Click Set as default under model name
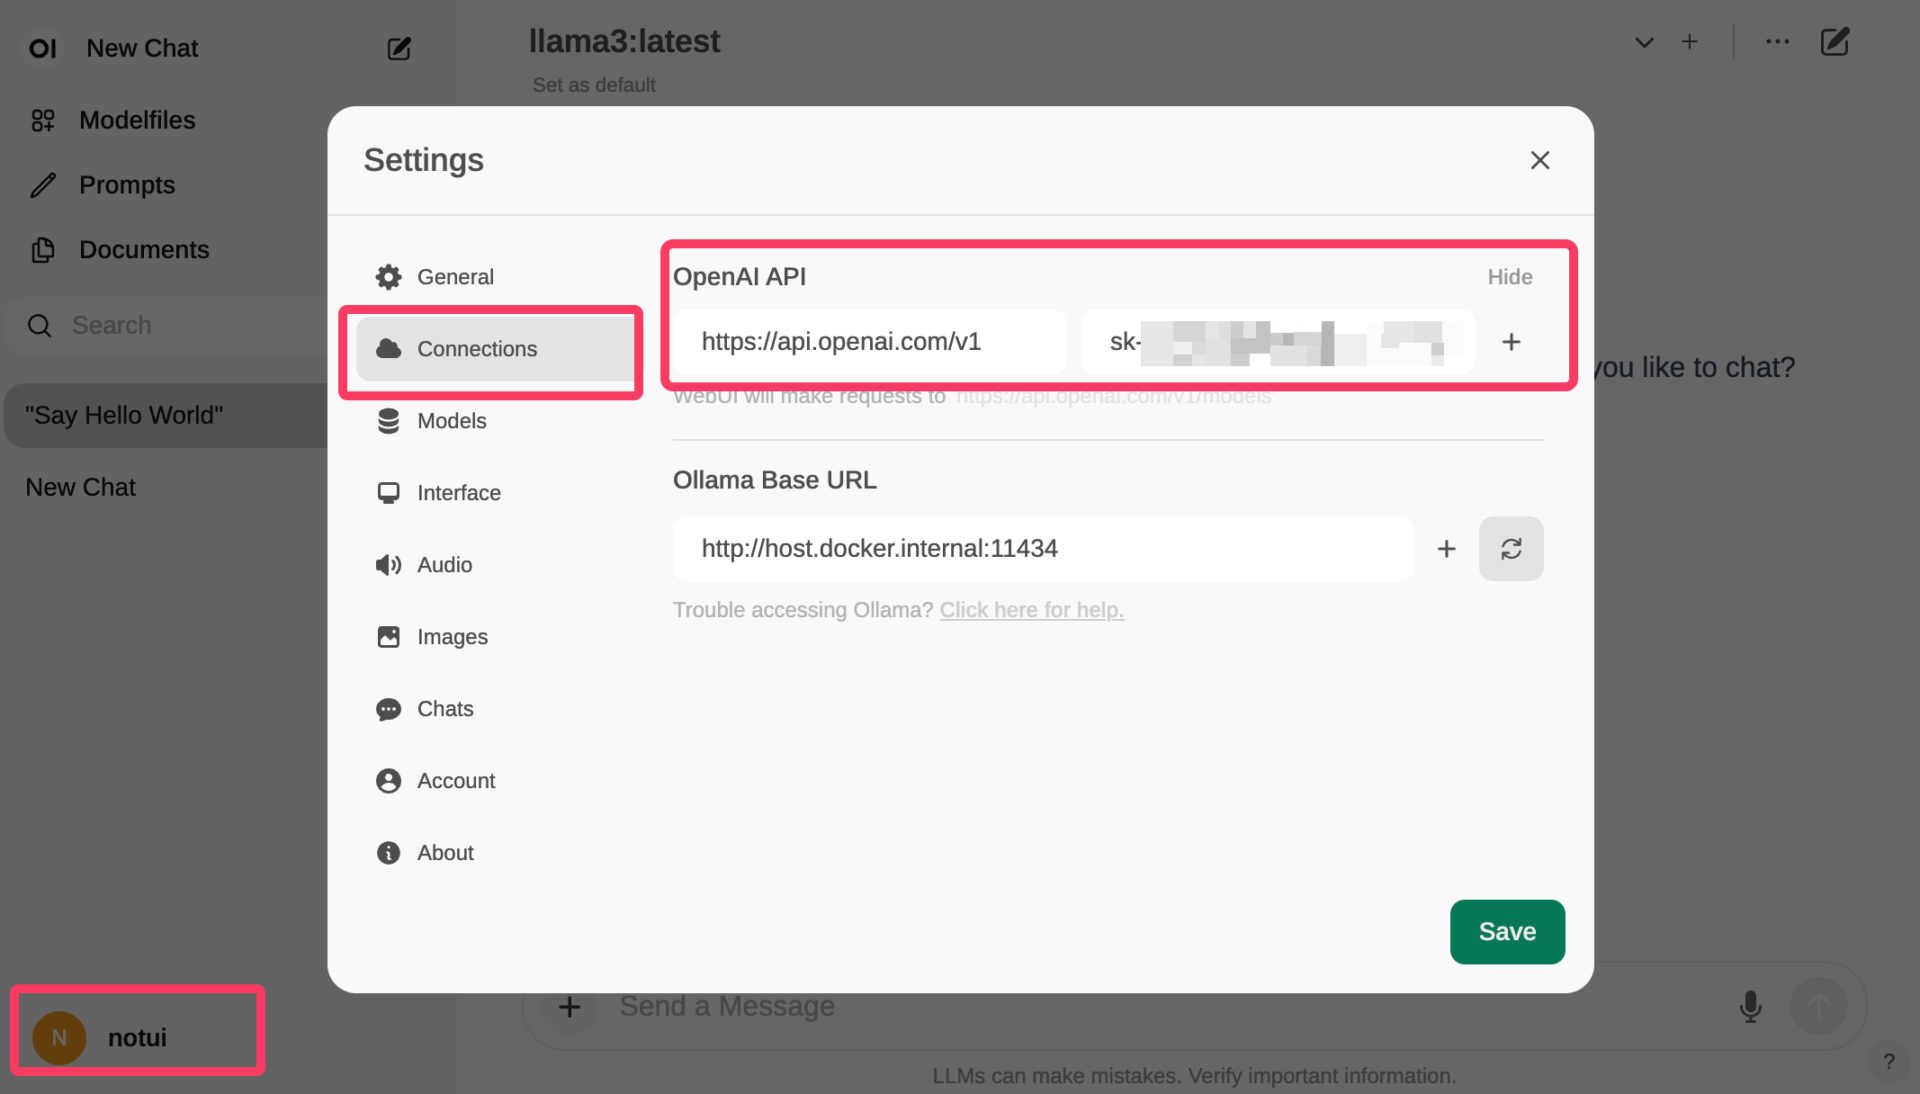Screen dimensions: 1920x1094 594,85
